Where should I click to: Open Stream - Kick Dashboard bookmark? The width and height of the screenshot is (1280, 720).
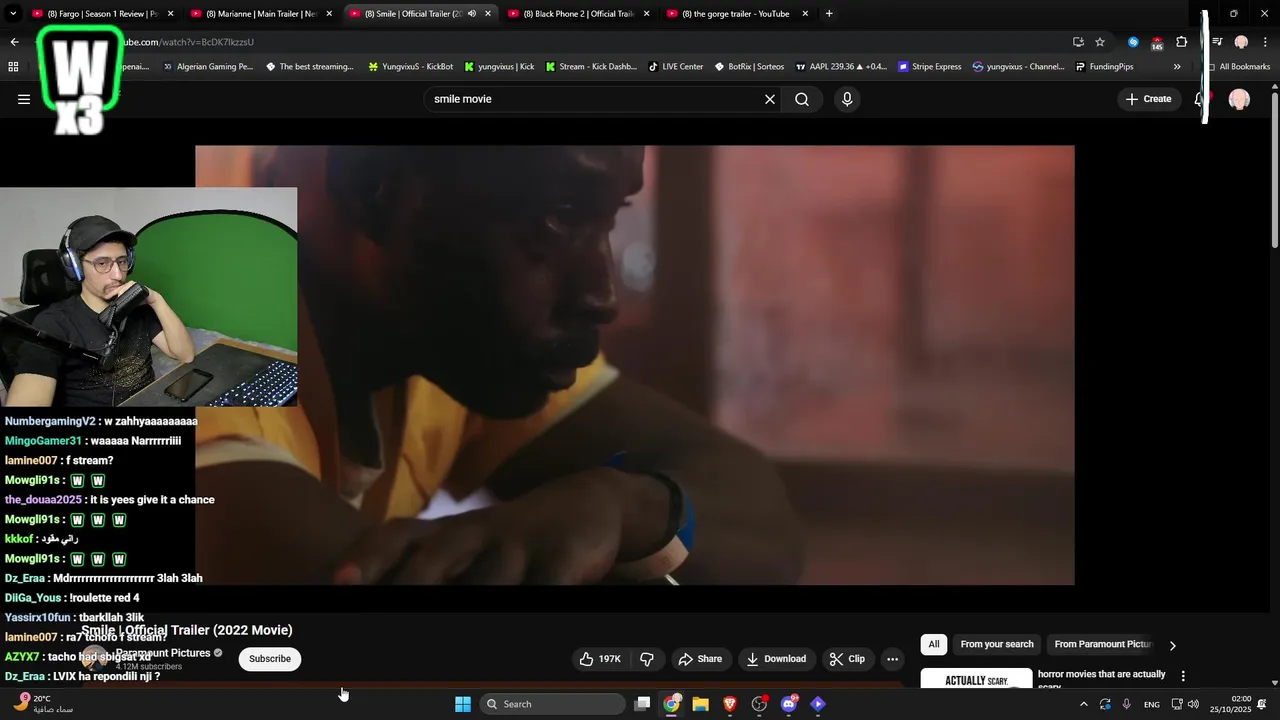click(x=591, y=67)
